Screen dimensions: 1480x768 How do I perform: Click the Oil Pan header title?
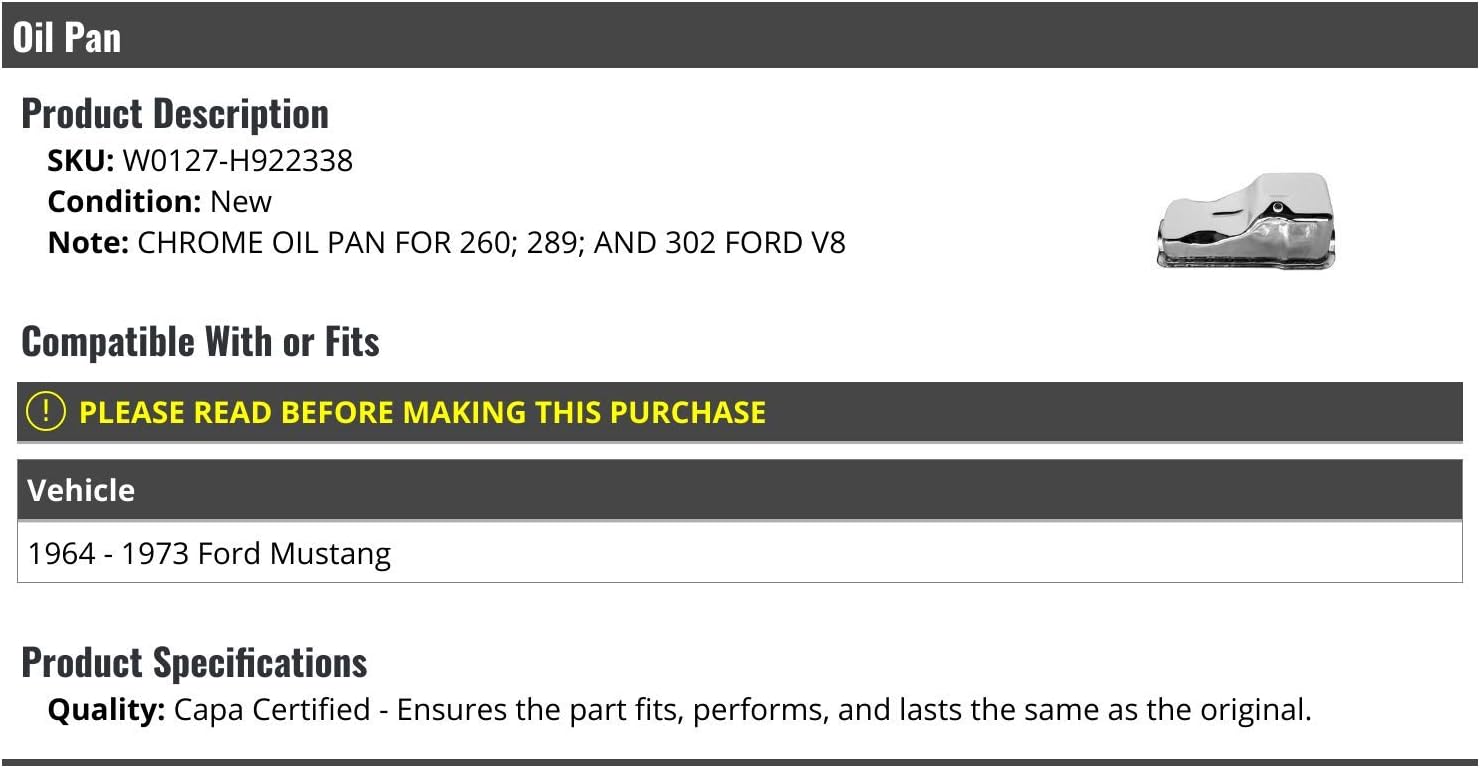pyautogui.click(x=67, y=37)
